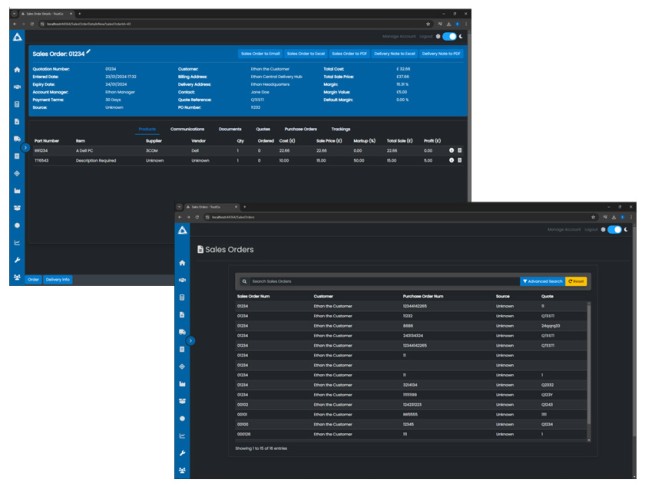Click the Delivery Info button at the bottom
The image size is (645, 489).
click(58, 279)
